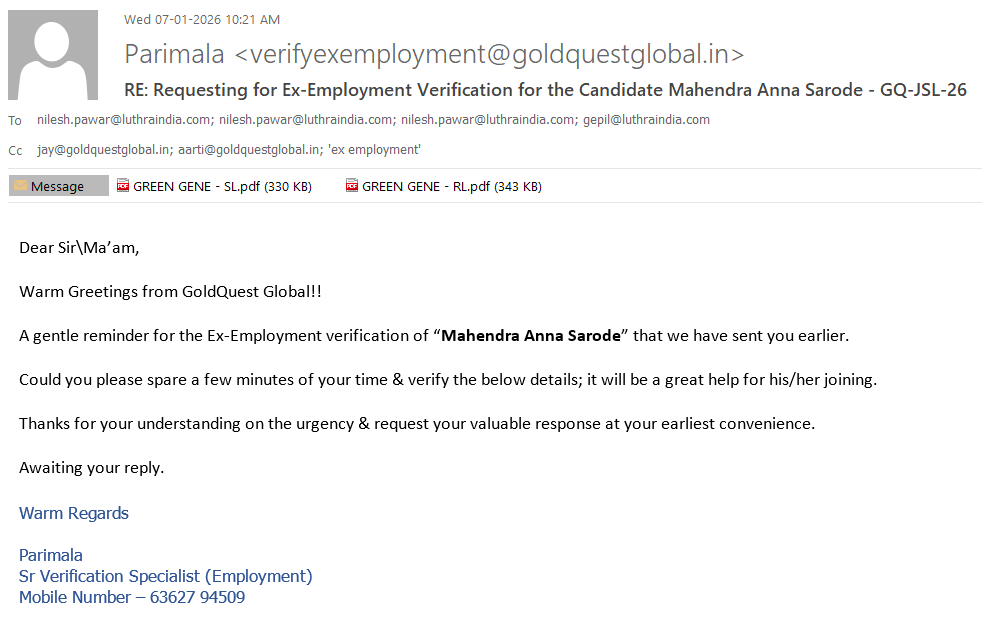Click bold name Mahendra Anna Sarode in body
The width and height of the screenshot is (982, 628).
531,336
